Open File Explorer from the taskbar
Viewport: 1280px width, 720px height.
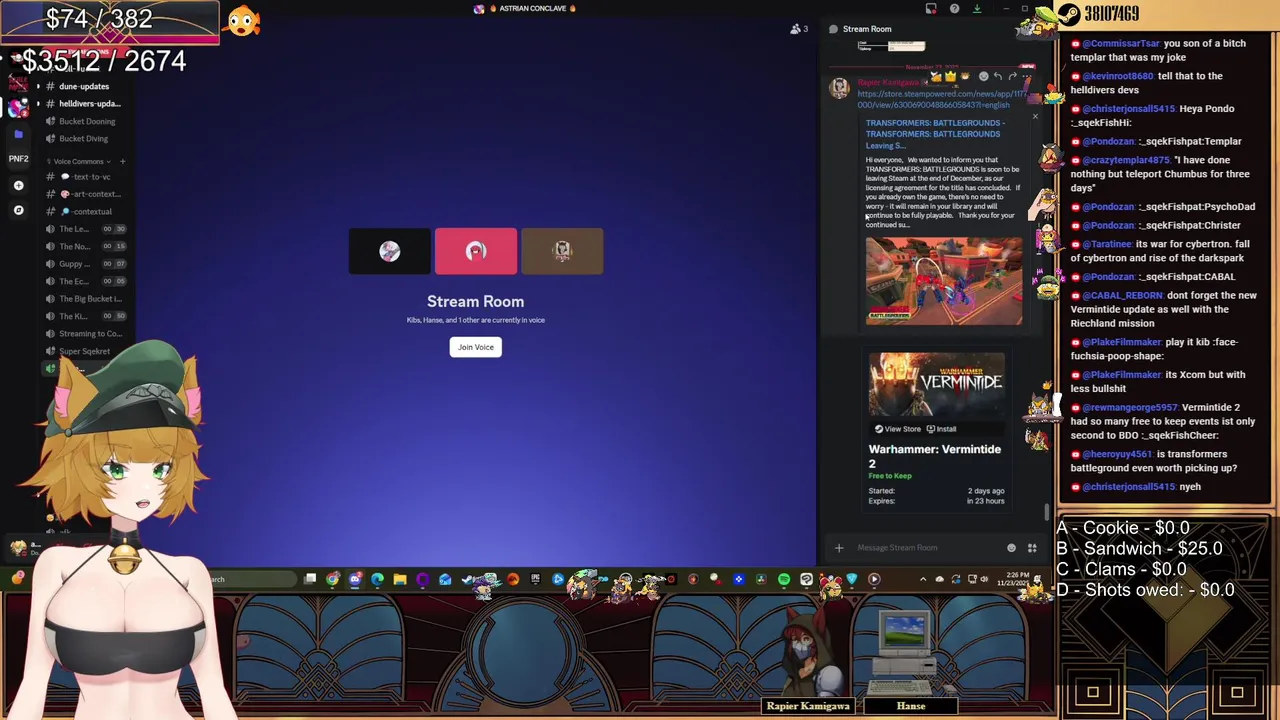click(400, 579)
